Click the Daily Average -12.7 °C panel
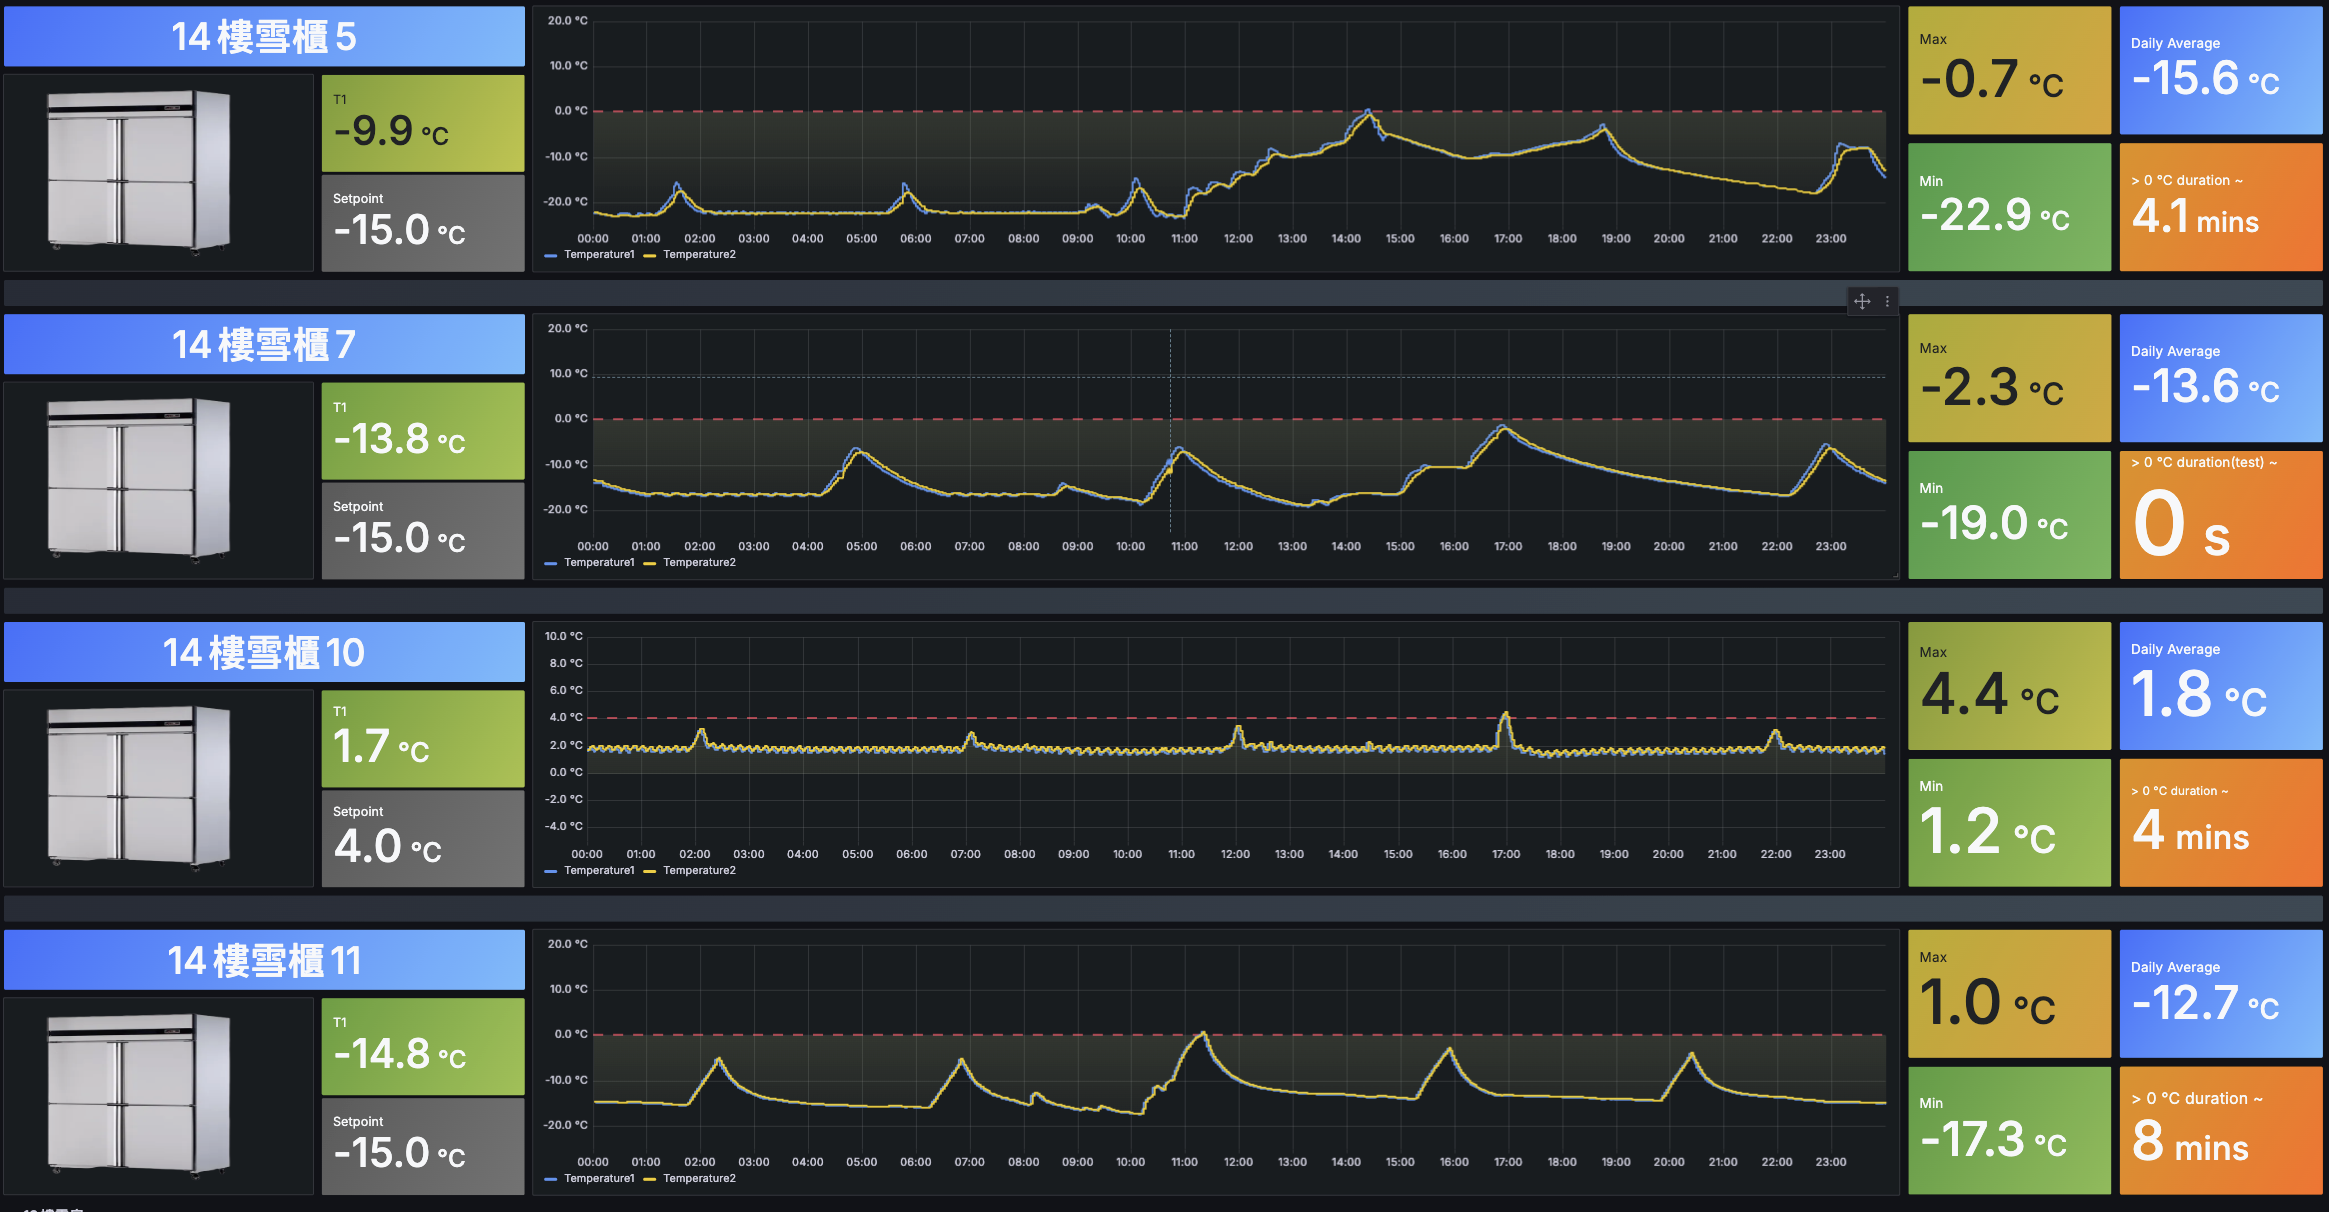The width and height of the screenshot is (2329, 1212). [2221, 995]
